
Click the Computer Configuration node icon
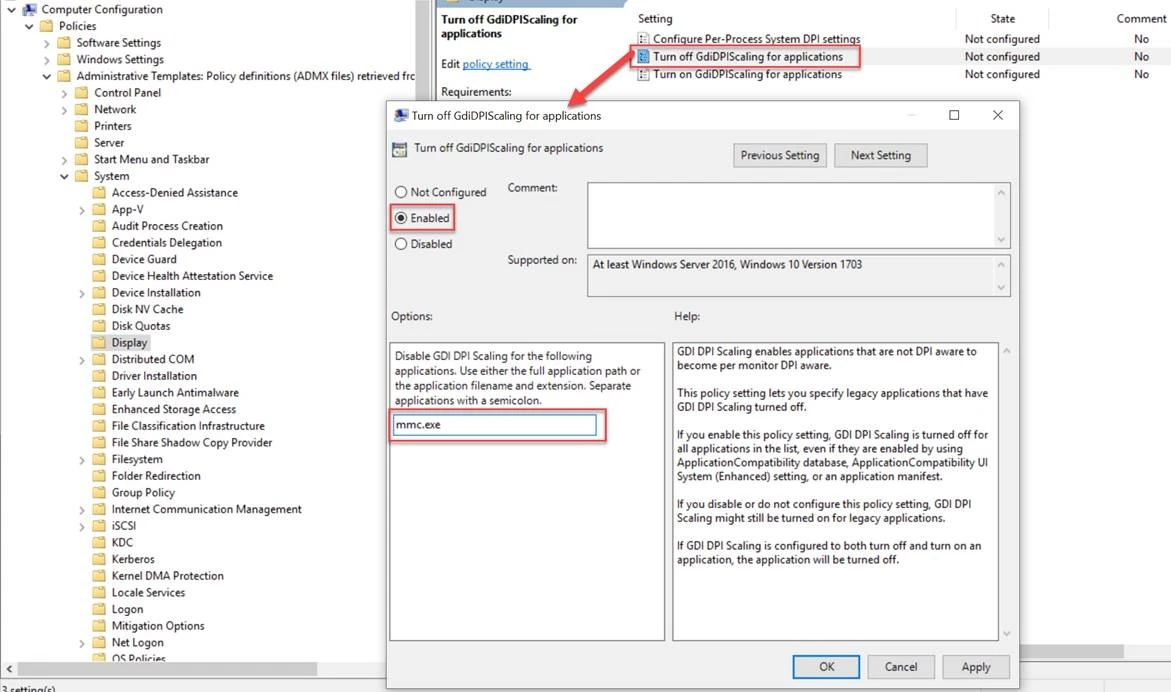pyautogui.click(x=29, y=9)
